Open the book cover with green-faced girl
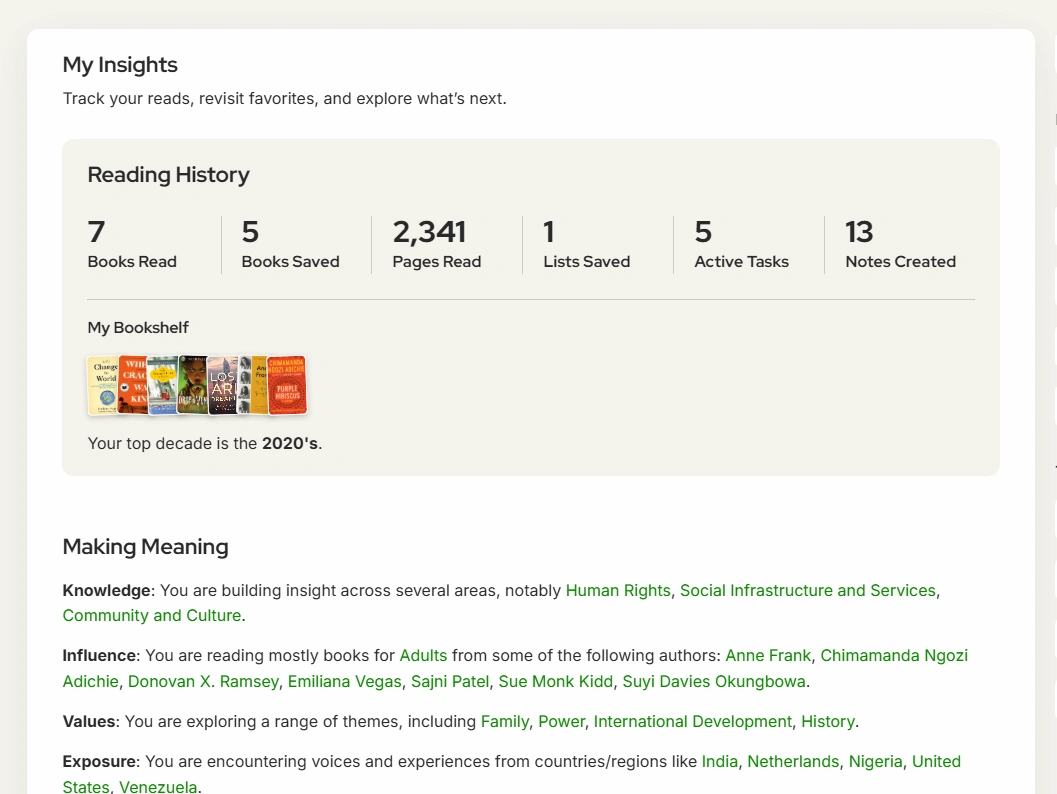The height and width of the screenshot is (794, 1057). tap(192, 386)
